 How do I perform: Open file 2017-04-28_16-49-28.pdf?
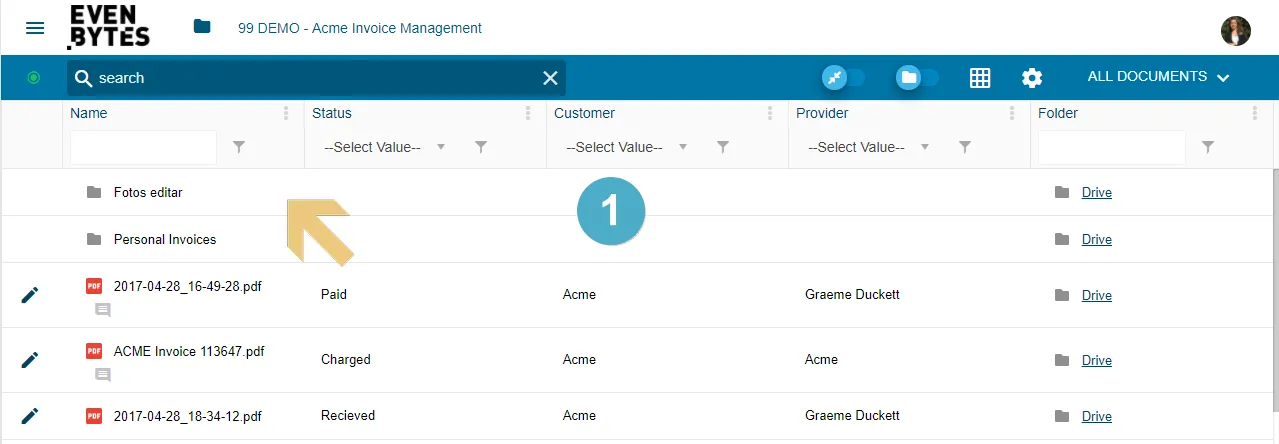point(188,286)
